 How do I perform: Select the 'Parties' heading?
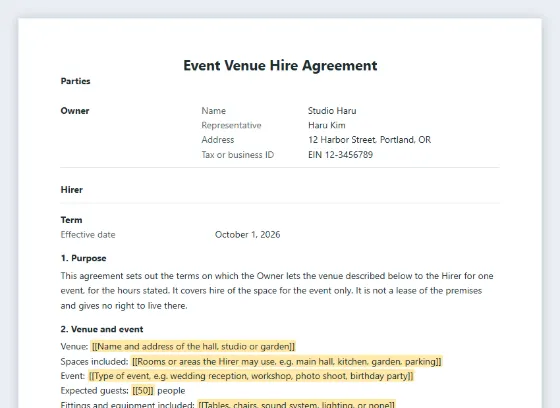[75, 81]
